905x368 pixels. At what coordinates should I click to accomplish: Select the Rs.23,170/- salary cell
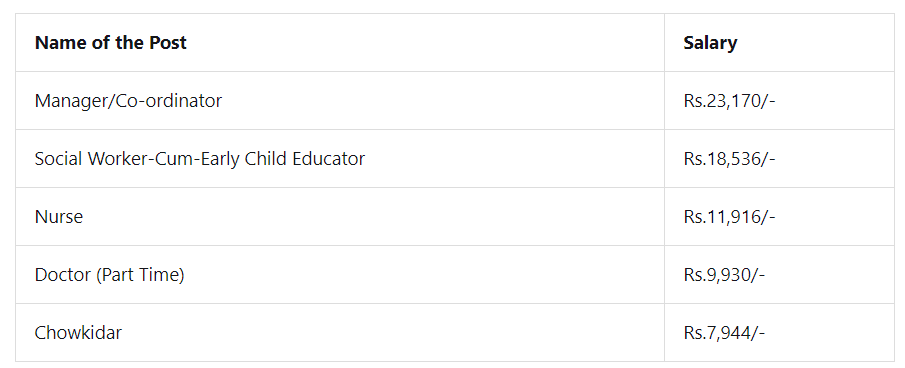tap(779, 101)
